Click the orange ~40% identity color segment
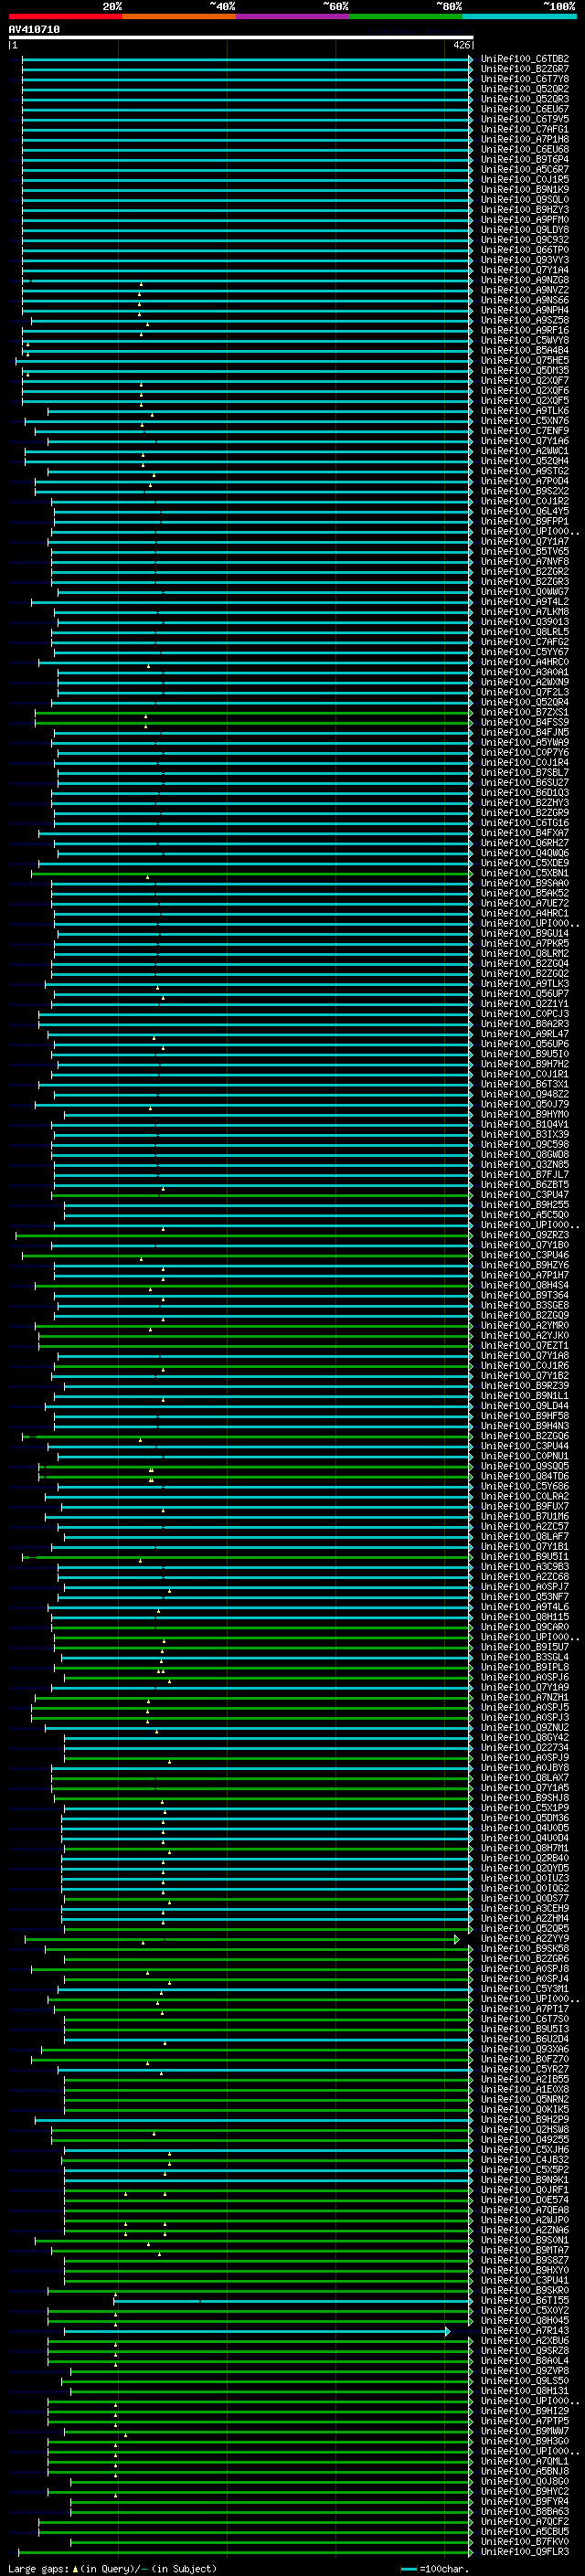 tap(179, 17)
